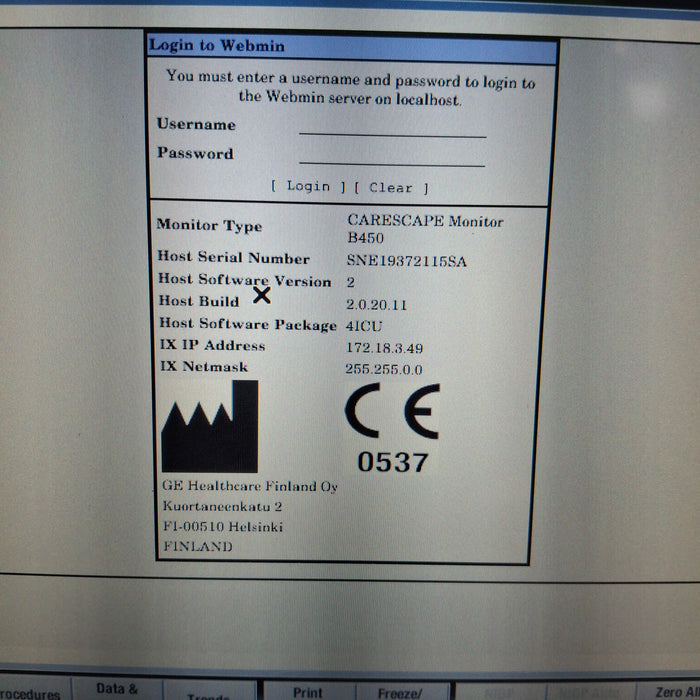The height and width of the screenshot is (700, 700).
Task: Click the 'CARESCAPE Monitor B450' value
Action: click(x=425, y=229)
